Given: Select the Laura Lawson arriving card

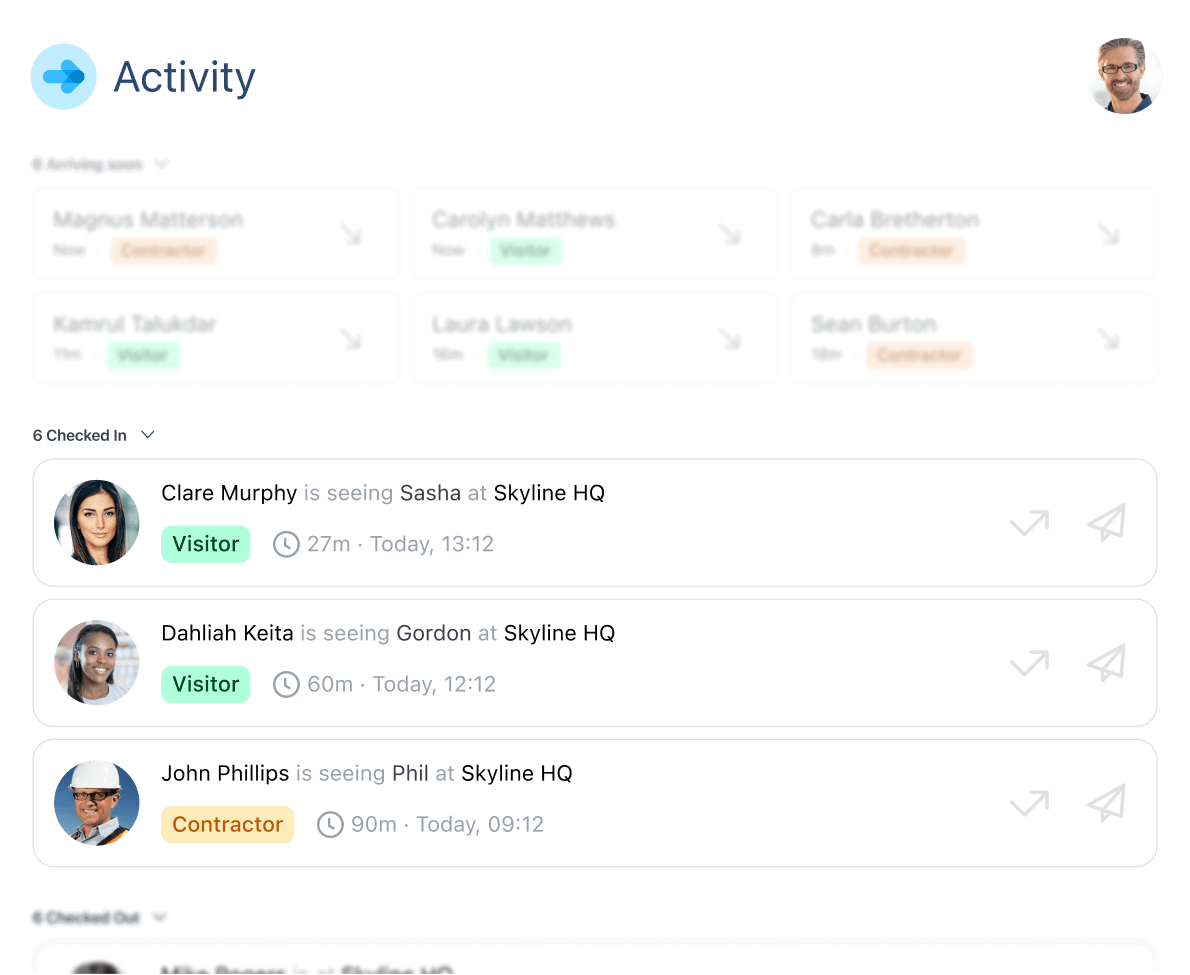Looking at the screenshot, I should [594, 338].
